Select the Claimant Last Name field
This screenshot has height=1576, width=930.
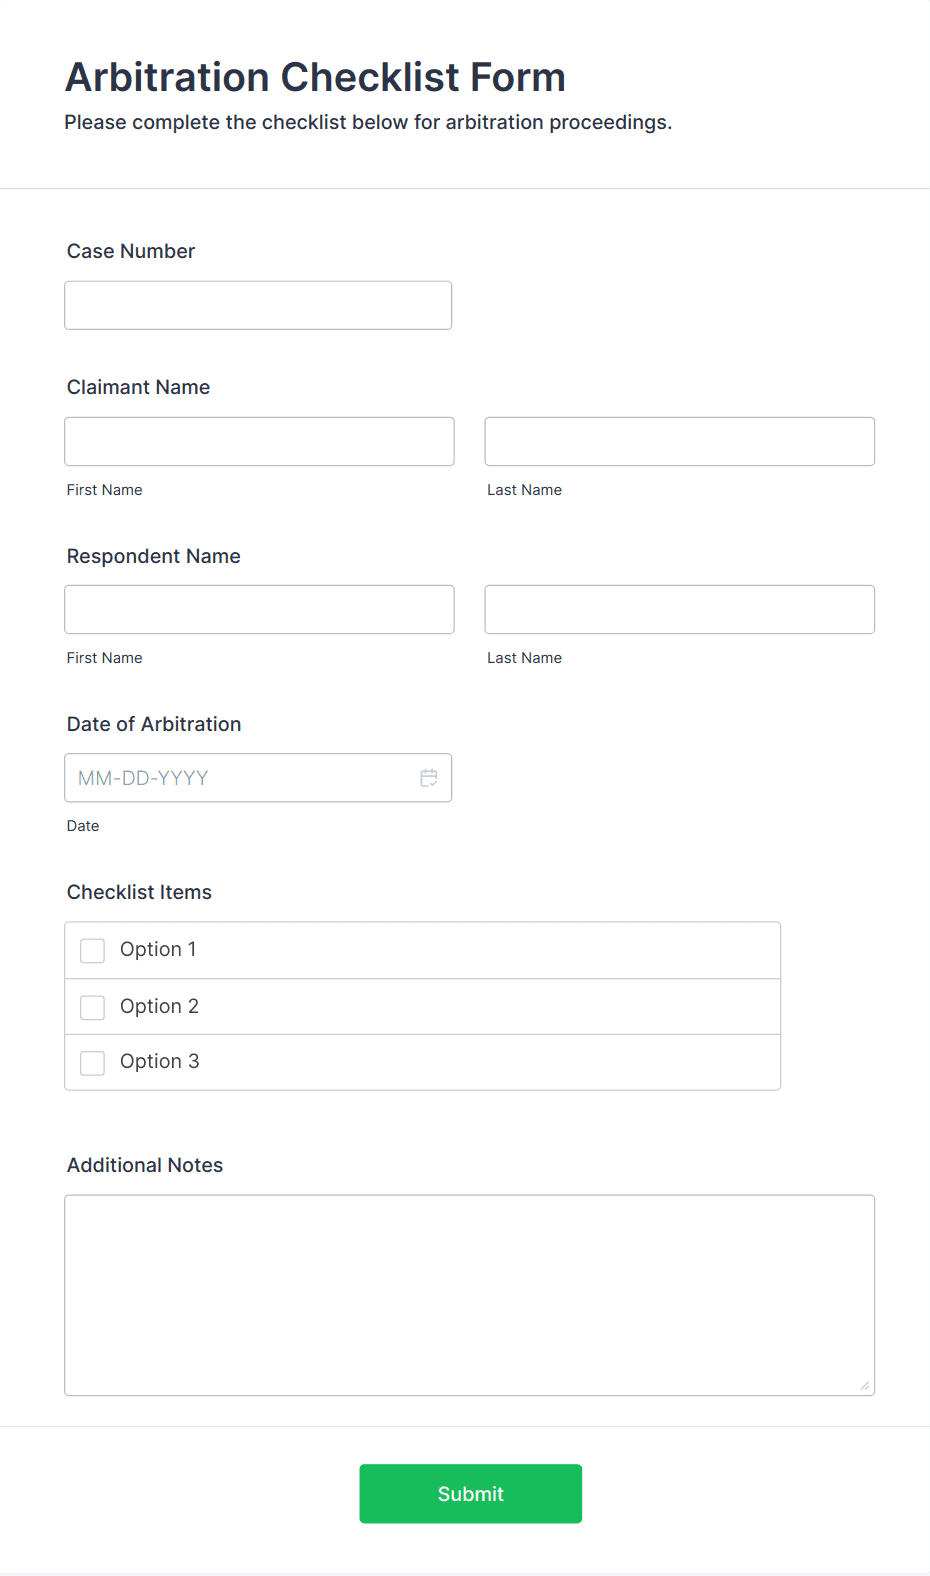point(679,441)
